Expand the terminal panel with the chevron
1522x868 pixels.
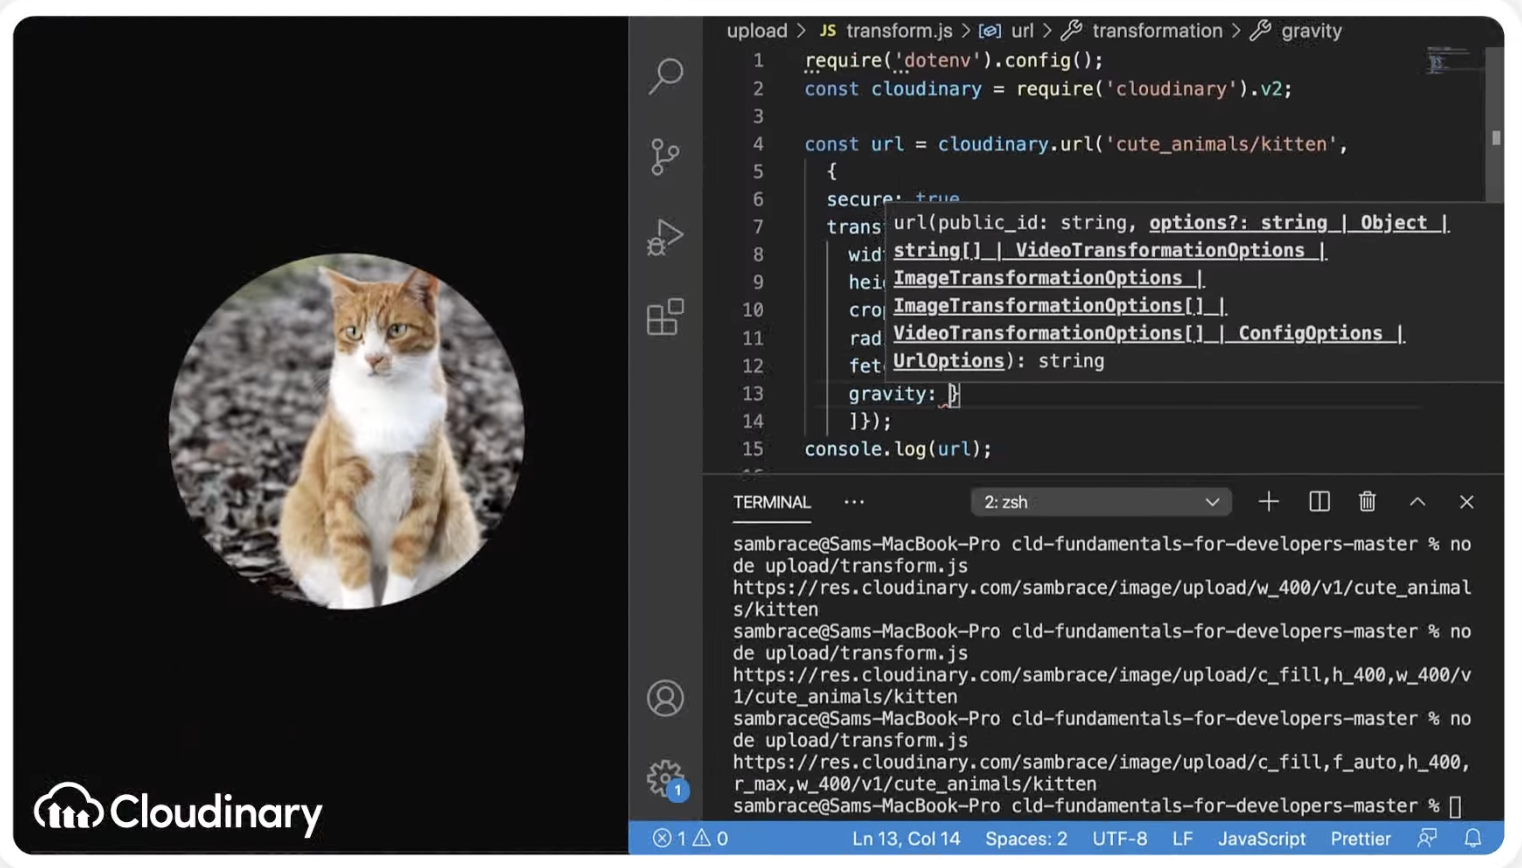tap(1417, 501)
